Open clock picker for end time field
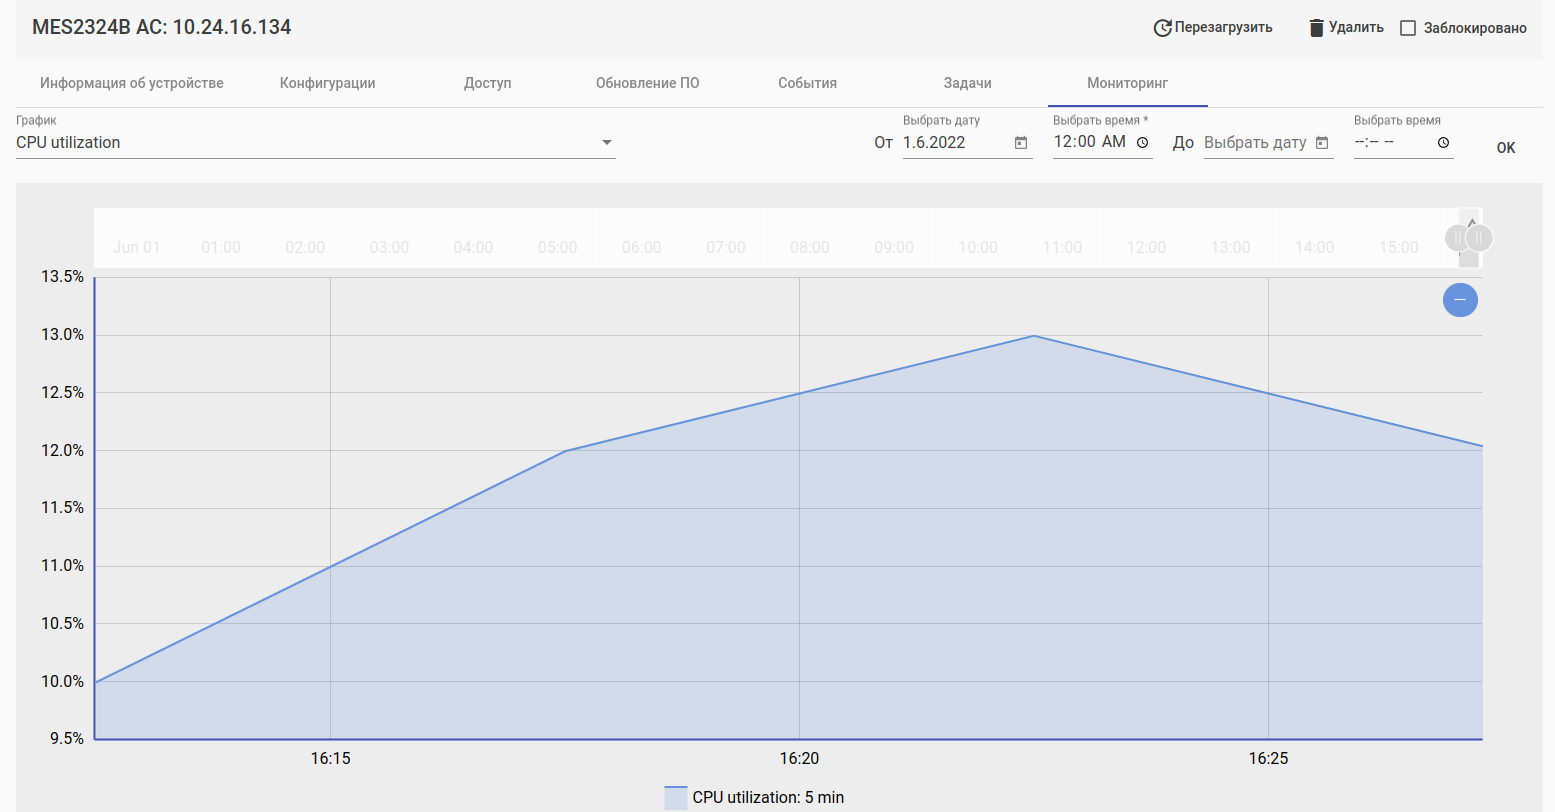Viewport: 1555px width, 812px height. coord(1443,143)
